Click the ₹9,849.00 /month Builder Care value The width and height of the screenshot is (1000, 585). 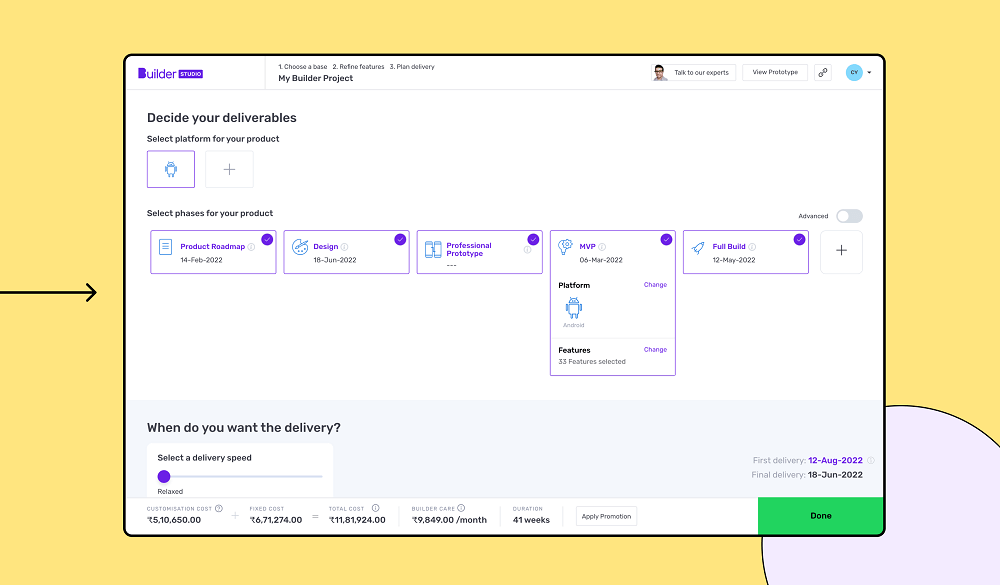(x=449, y=520)
